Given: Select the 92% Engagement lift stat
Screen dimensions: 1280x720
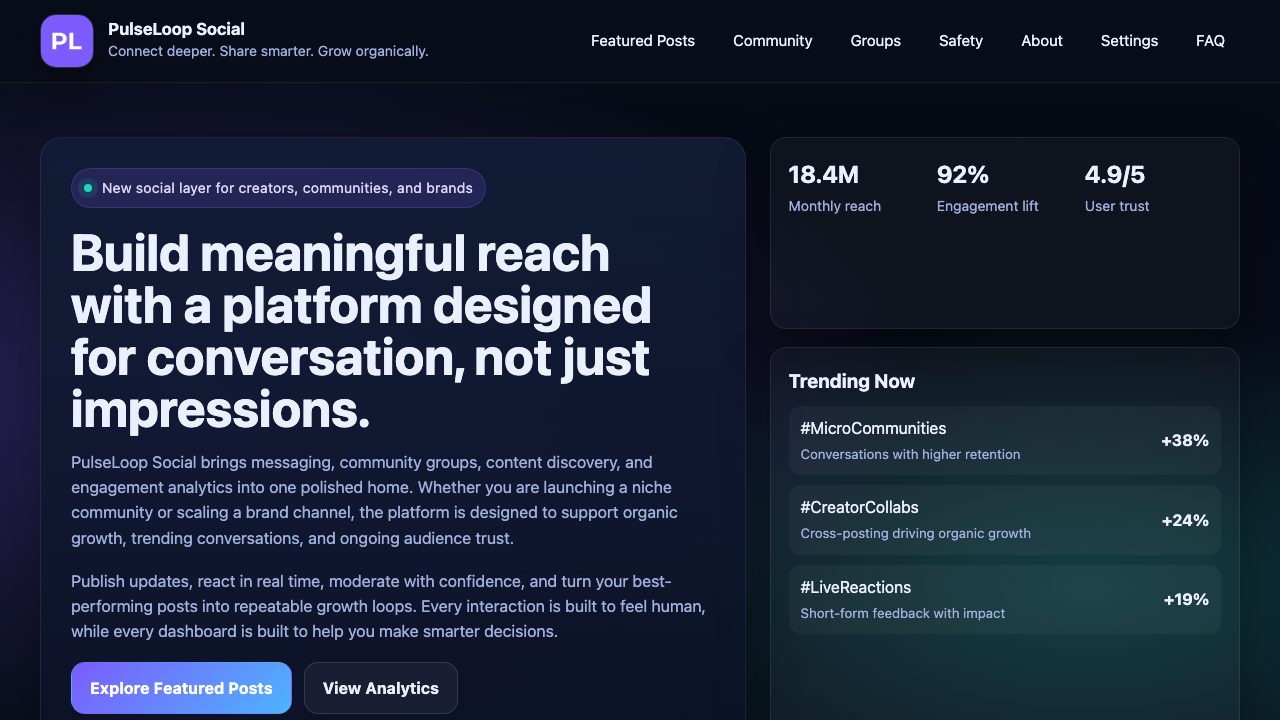Looking at the screenshot, I should (x=987, y=189).
